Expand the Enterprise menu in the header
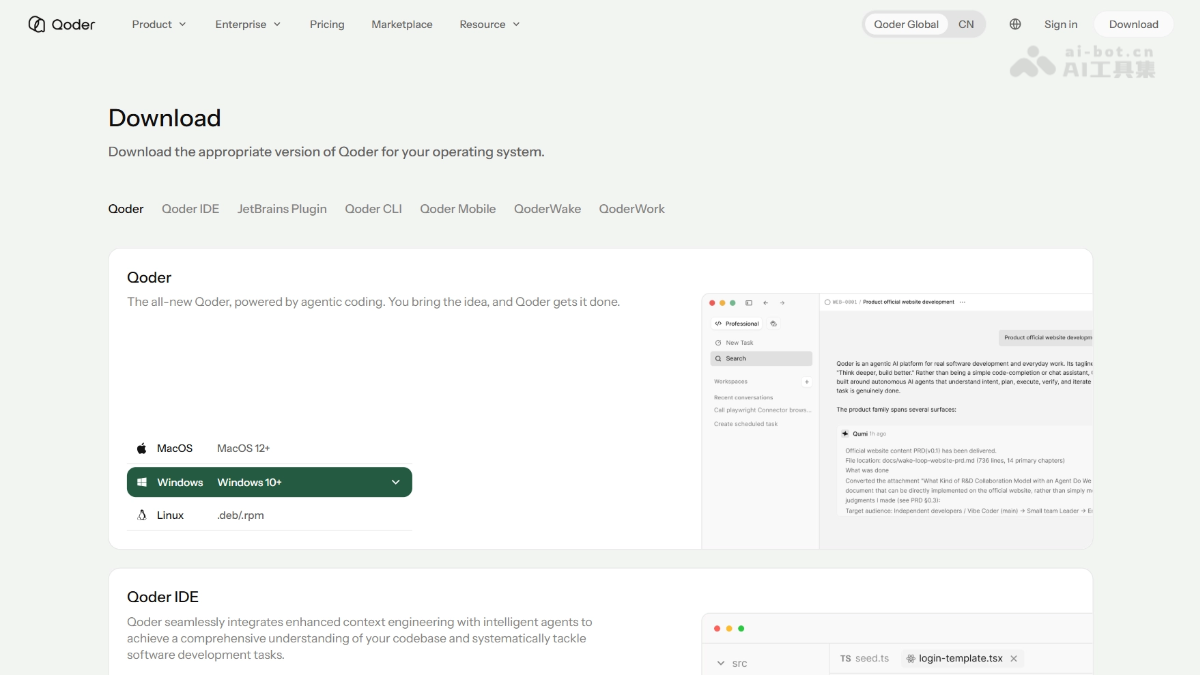1200x675 pixels. [x=248, y=24]
